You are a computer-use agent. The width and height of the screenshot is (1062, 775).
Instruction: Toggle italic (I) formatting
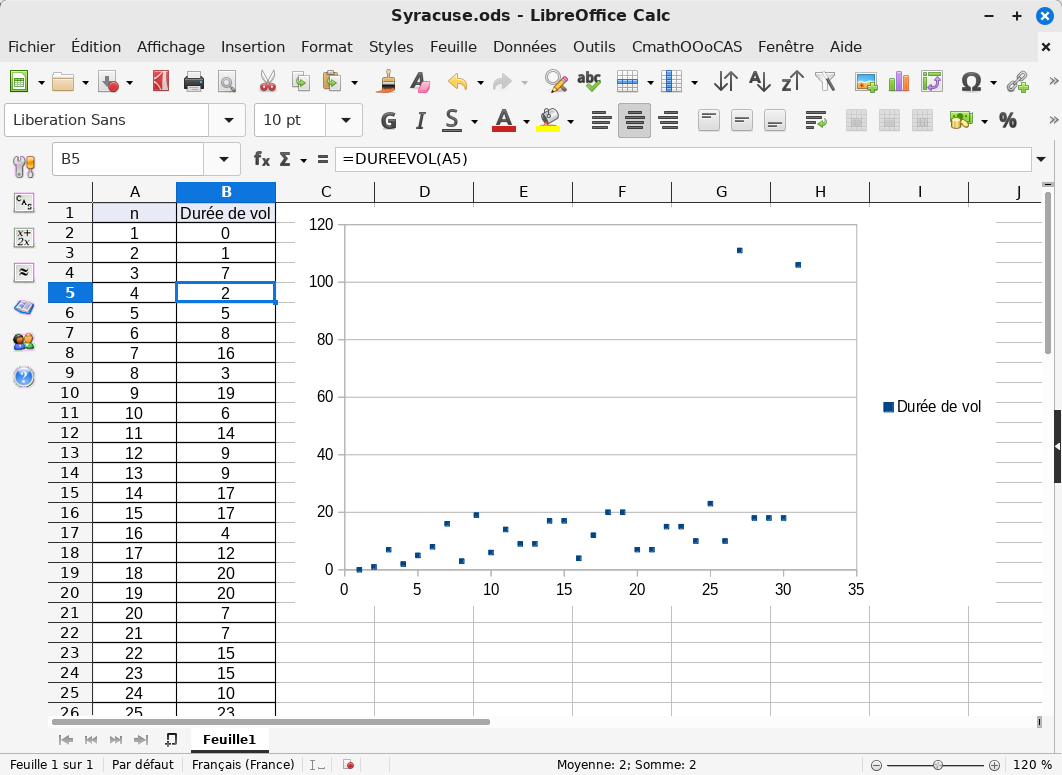tap(420, 121)
